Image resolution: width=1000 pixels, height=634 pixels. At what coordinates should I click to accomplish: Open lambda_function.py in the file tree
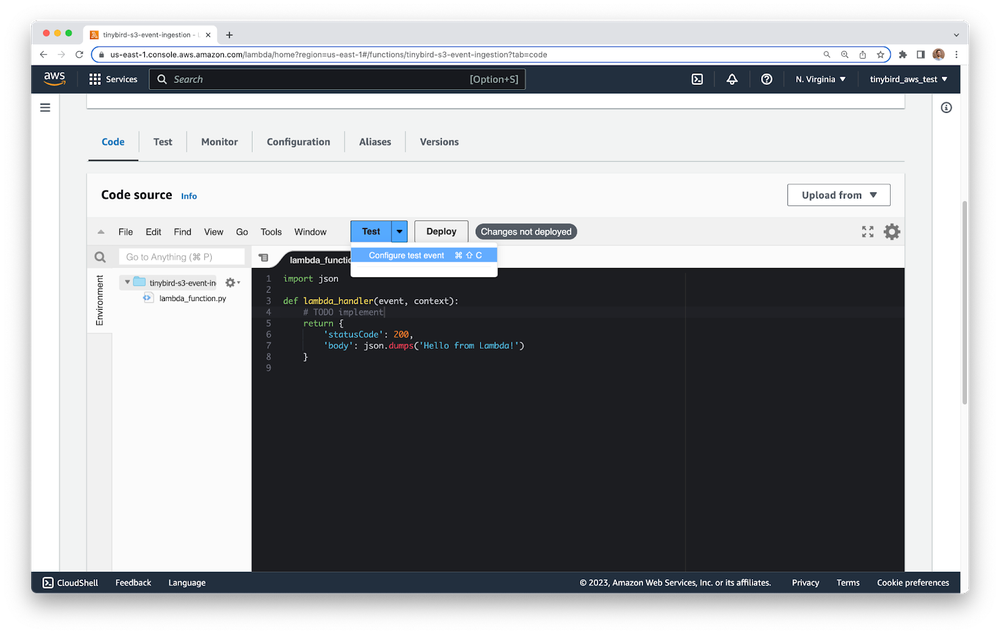point(192,298)
